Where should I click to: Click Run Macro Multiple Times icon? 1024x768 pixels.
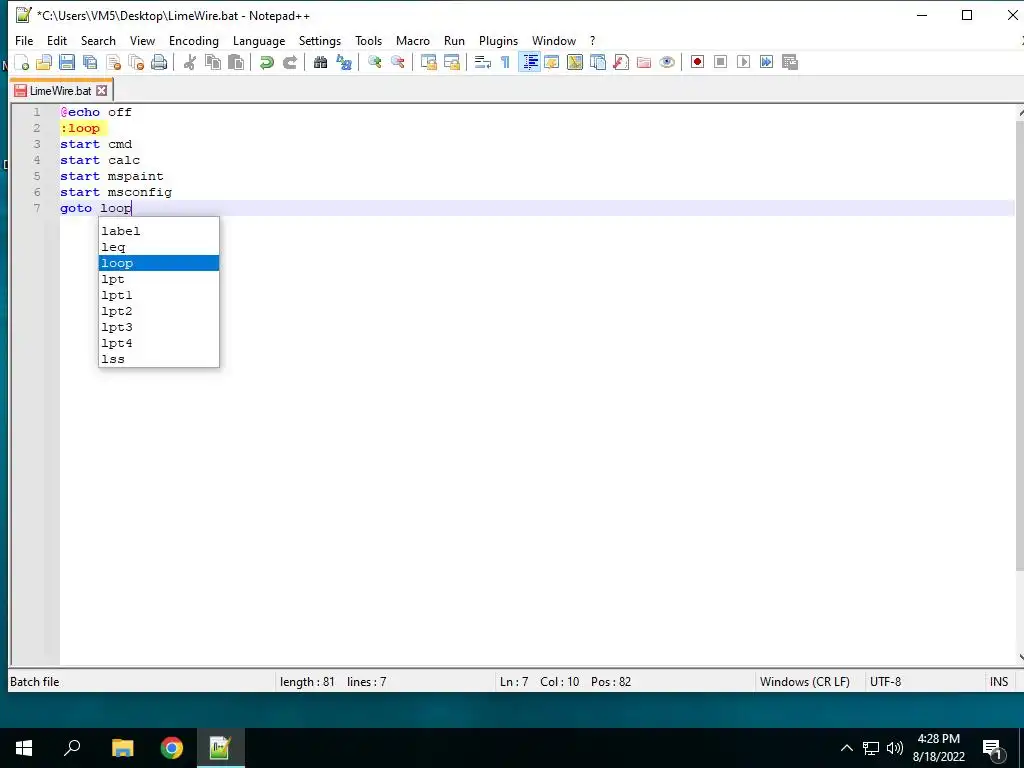point(767,62)
